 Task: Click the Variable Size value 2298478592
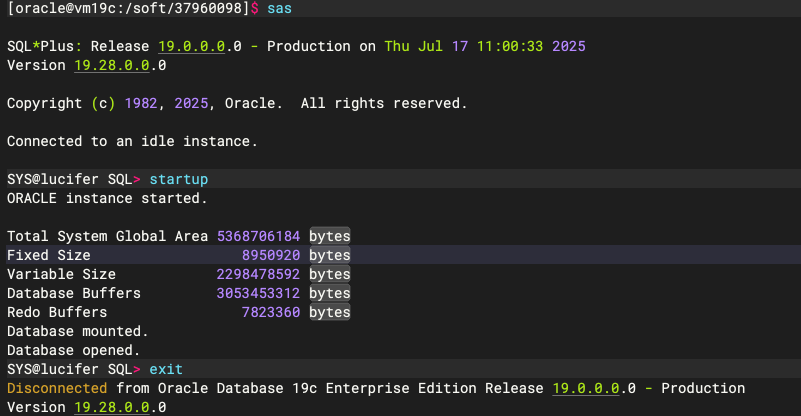[258, 274]
